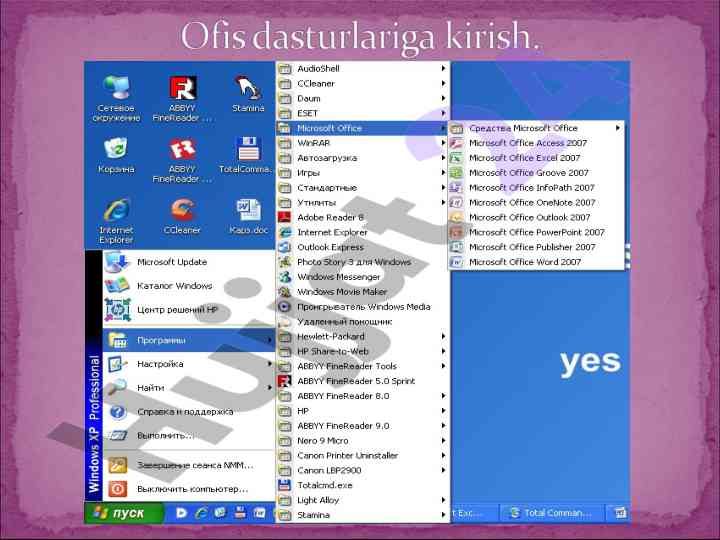Open Сетевое окружение desktop icon
720x540 pixels.
coord(117,90)
